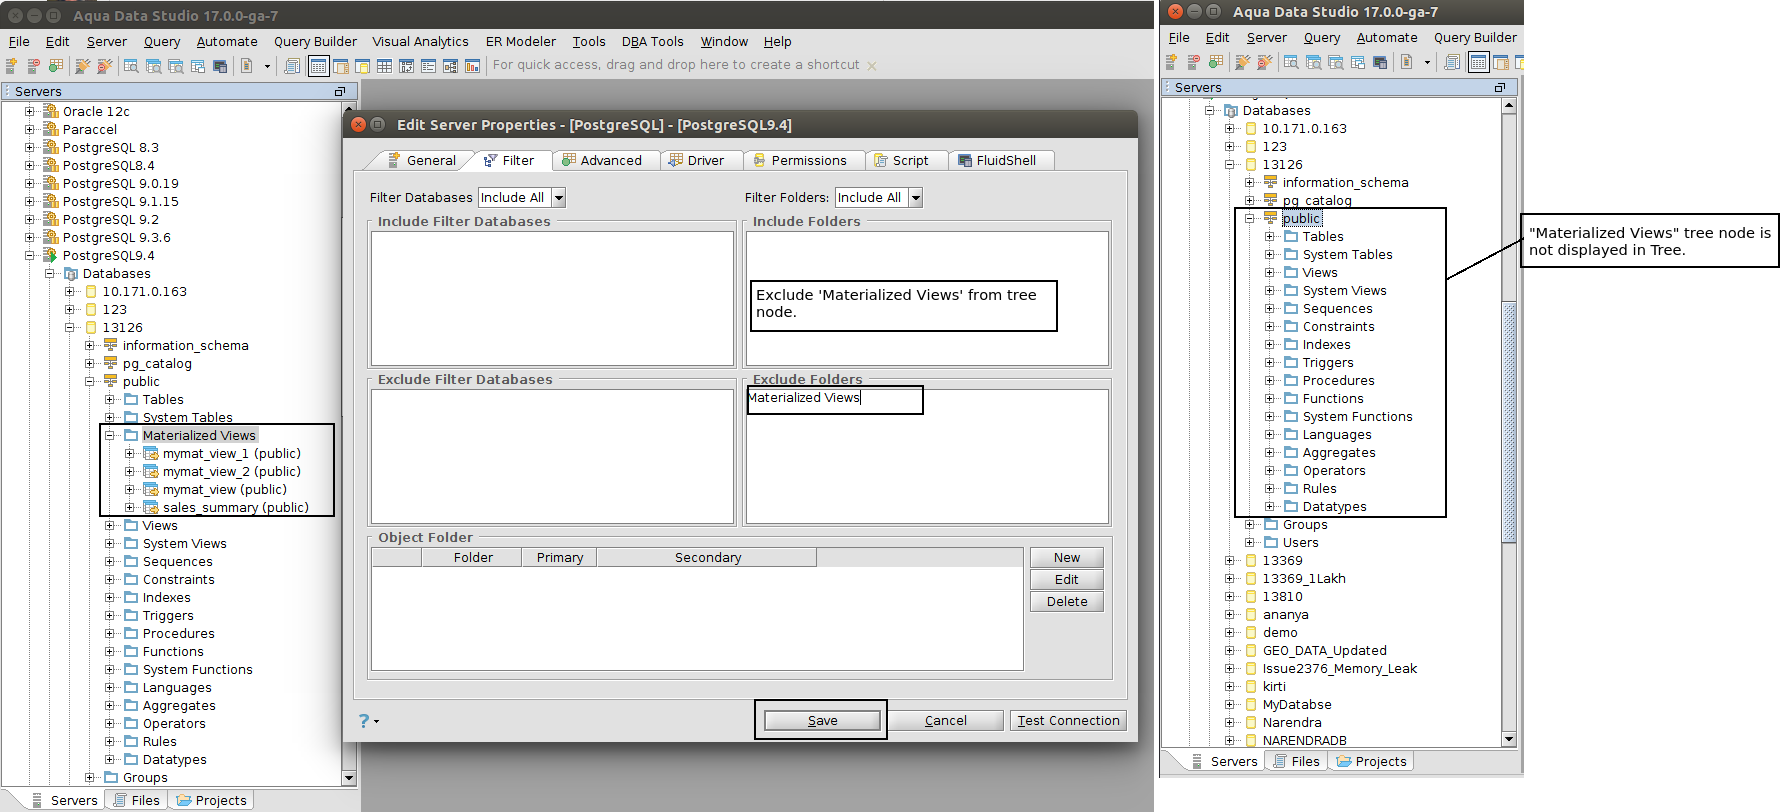Click the Edit button in Object Folder

click(x=1067, y=580)
